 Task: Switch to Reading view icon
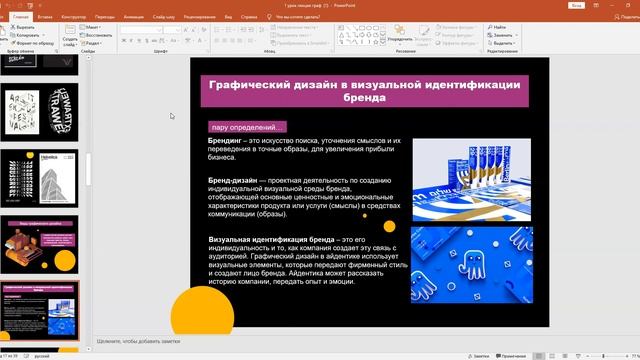click(565, 356)
